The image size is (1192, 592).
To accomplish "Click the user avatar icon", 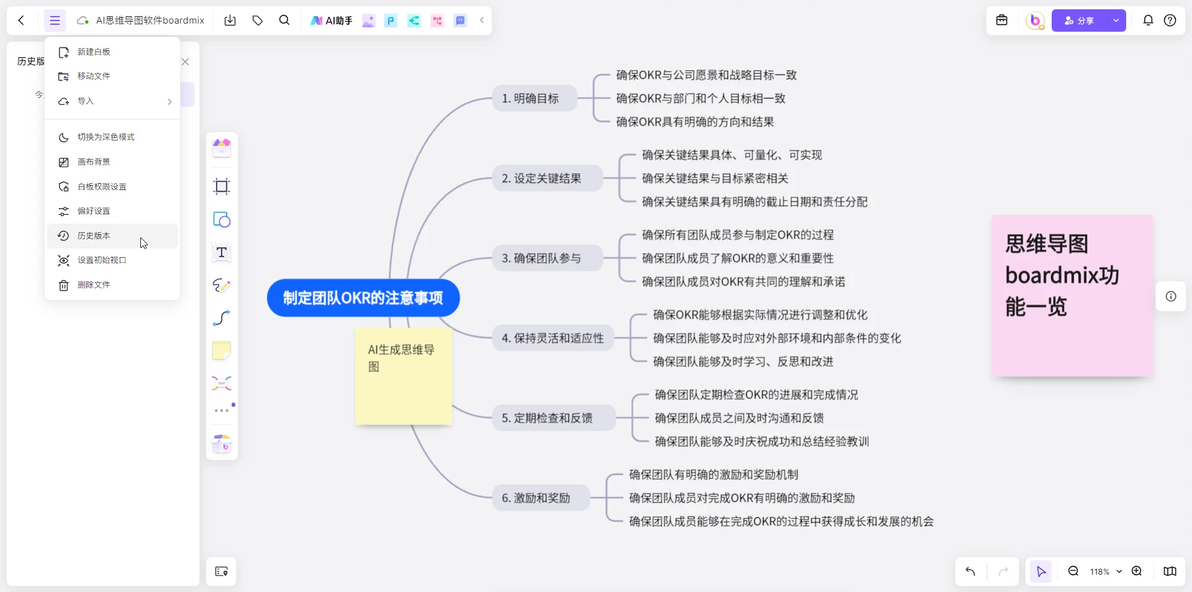I will [1035, 21].
